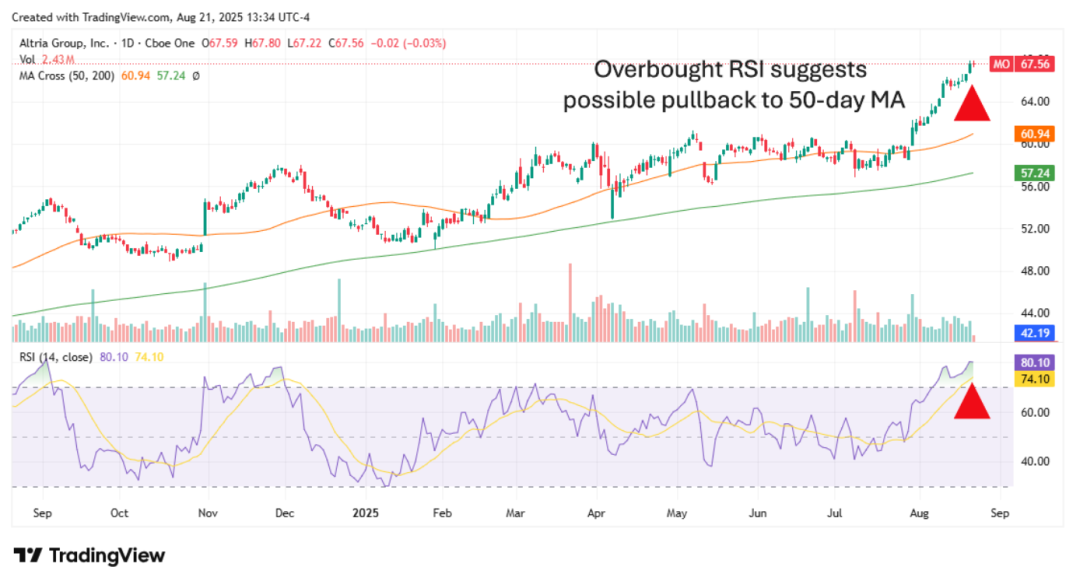
Task: Select the RSI (14, close) indicator legend
Action: [x=56, y=357]
